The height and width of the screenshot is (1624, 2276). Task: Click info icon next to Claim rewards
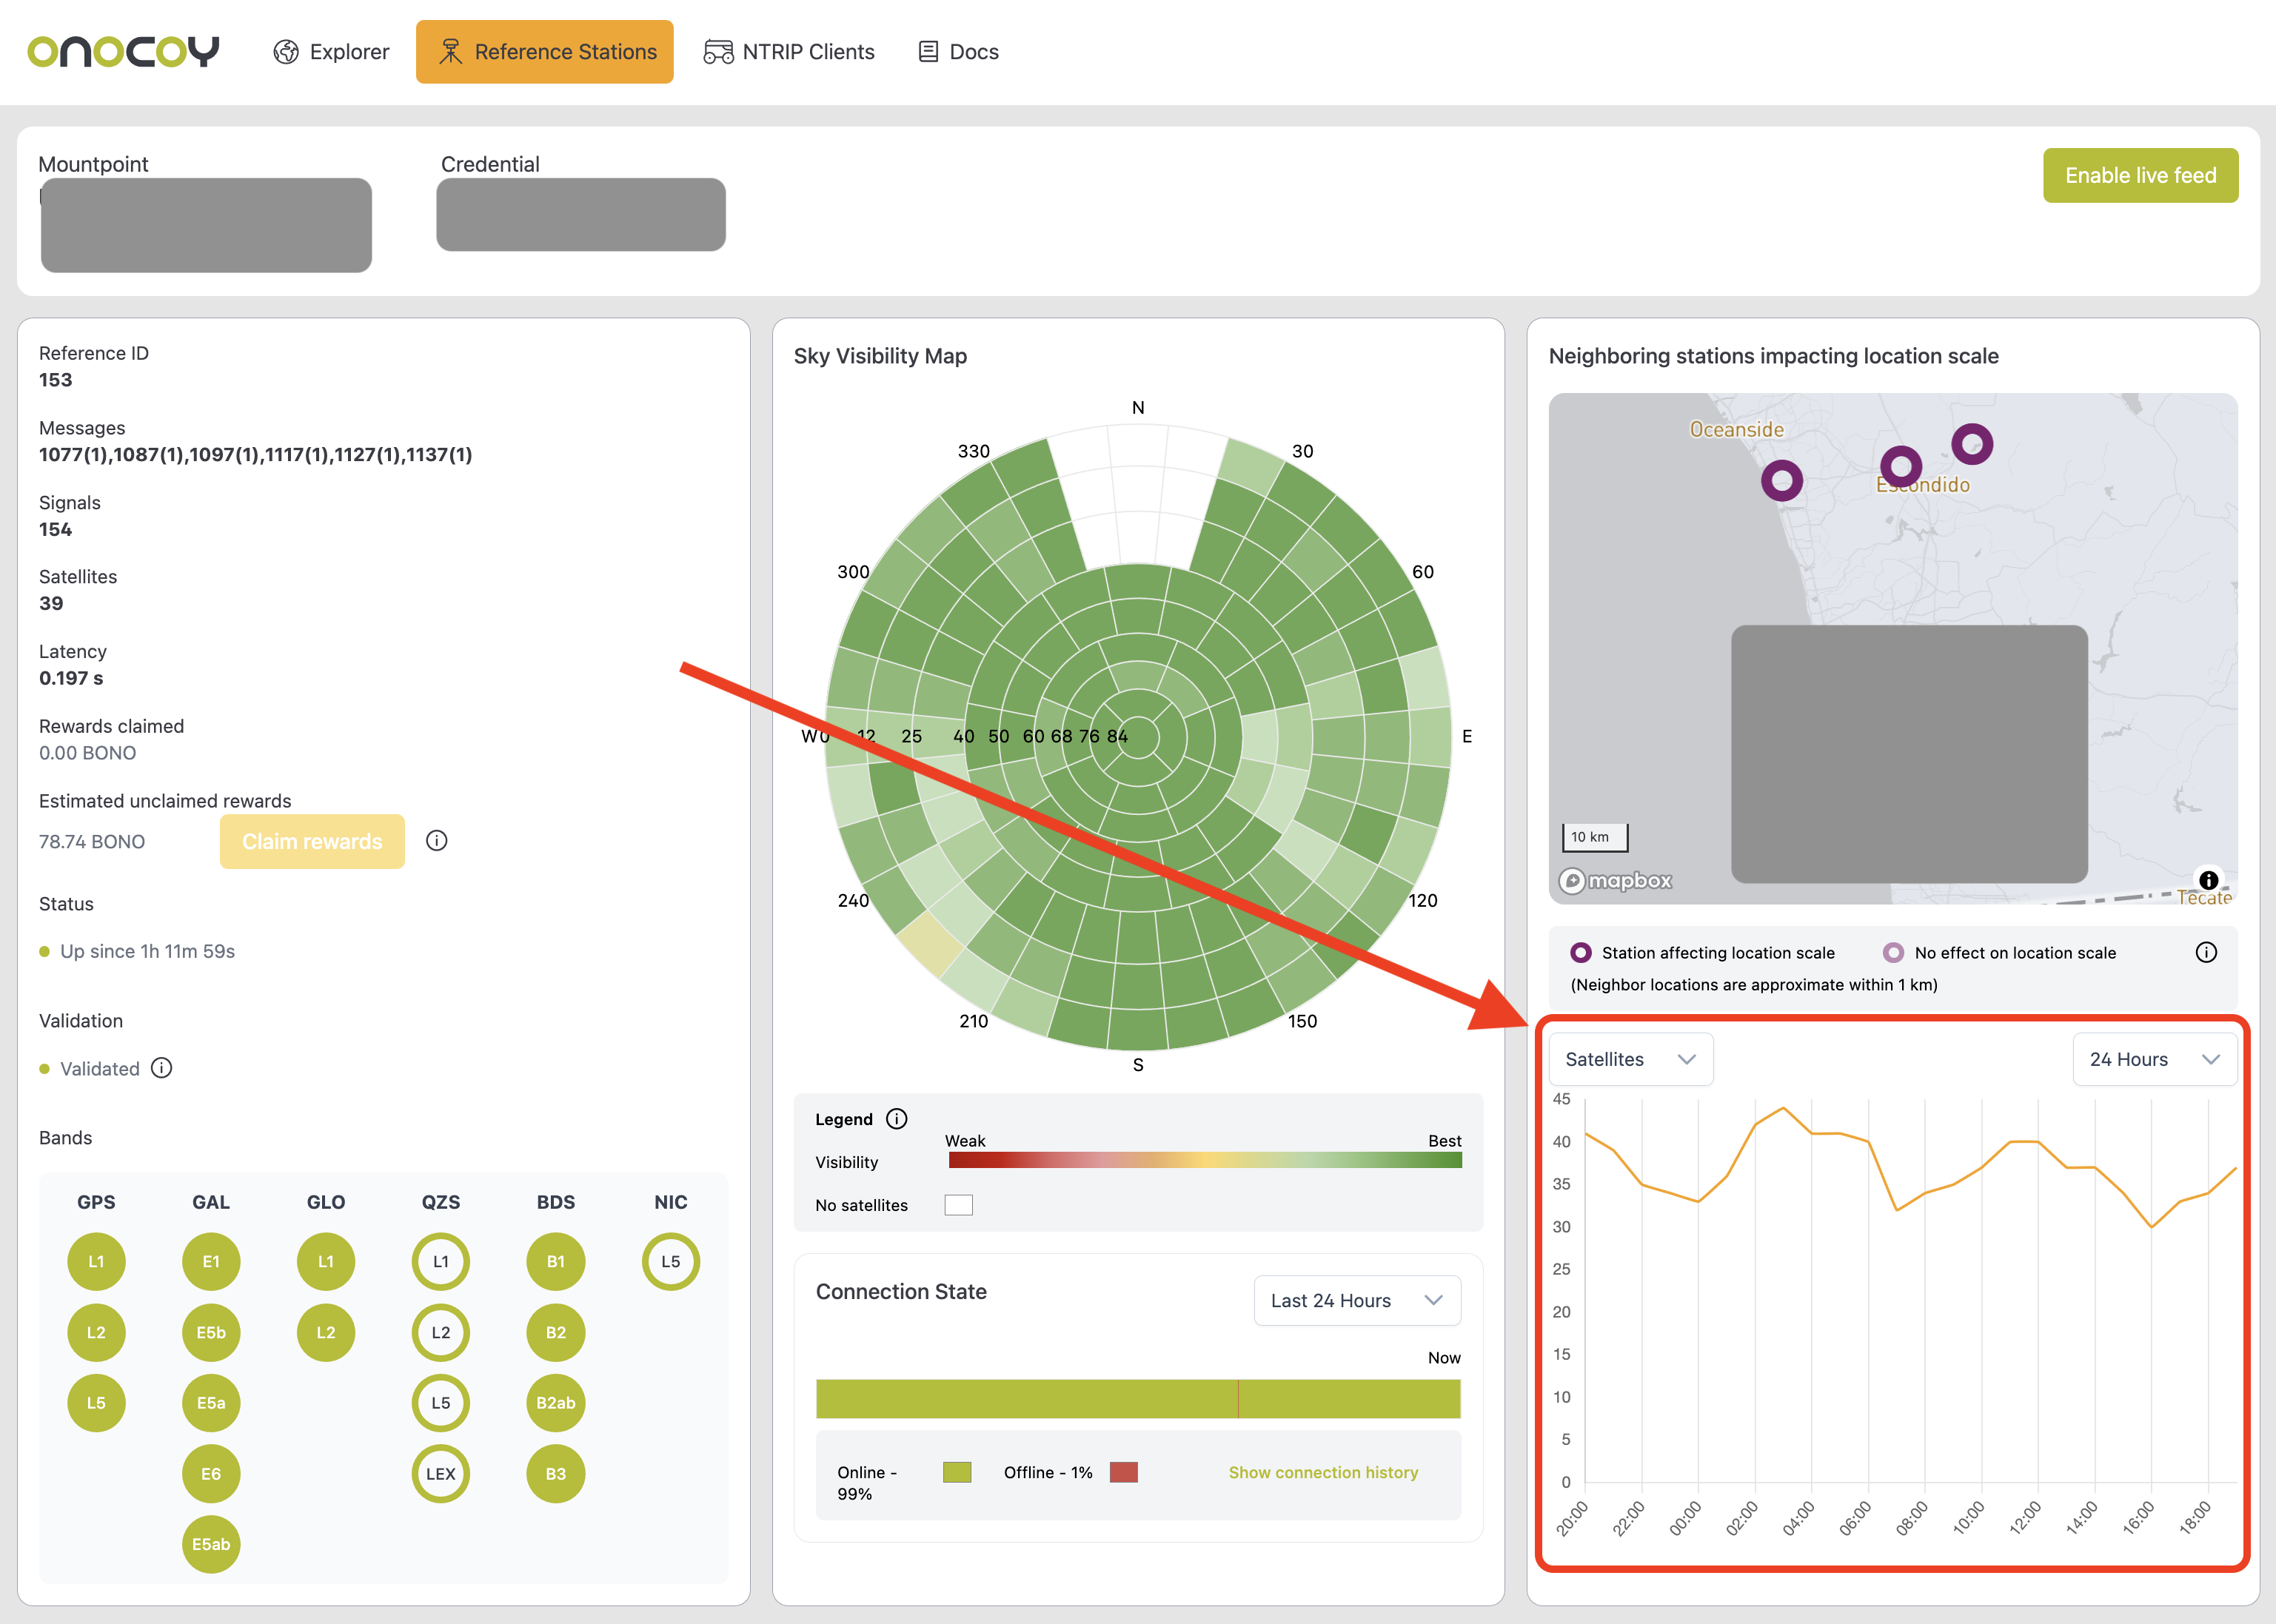point(436,841)
